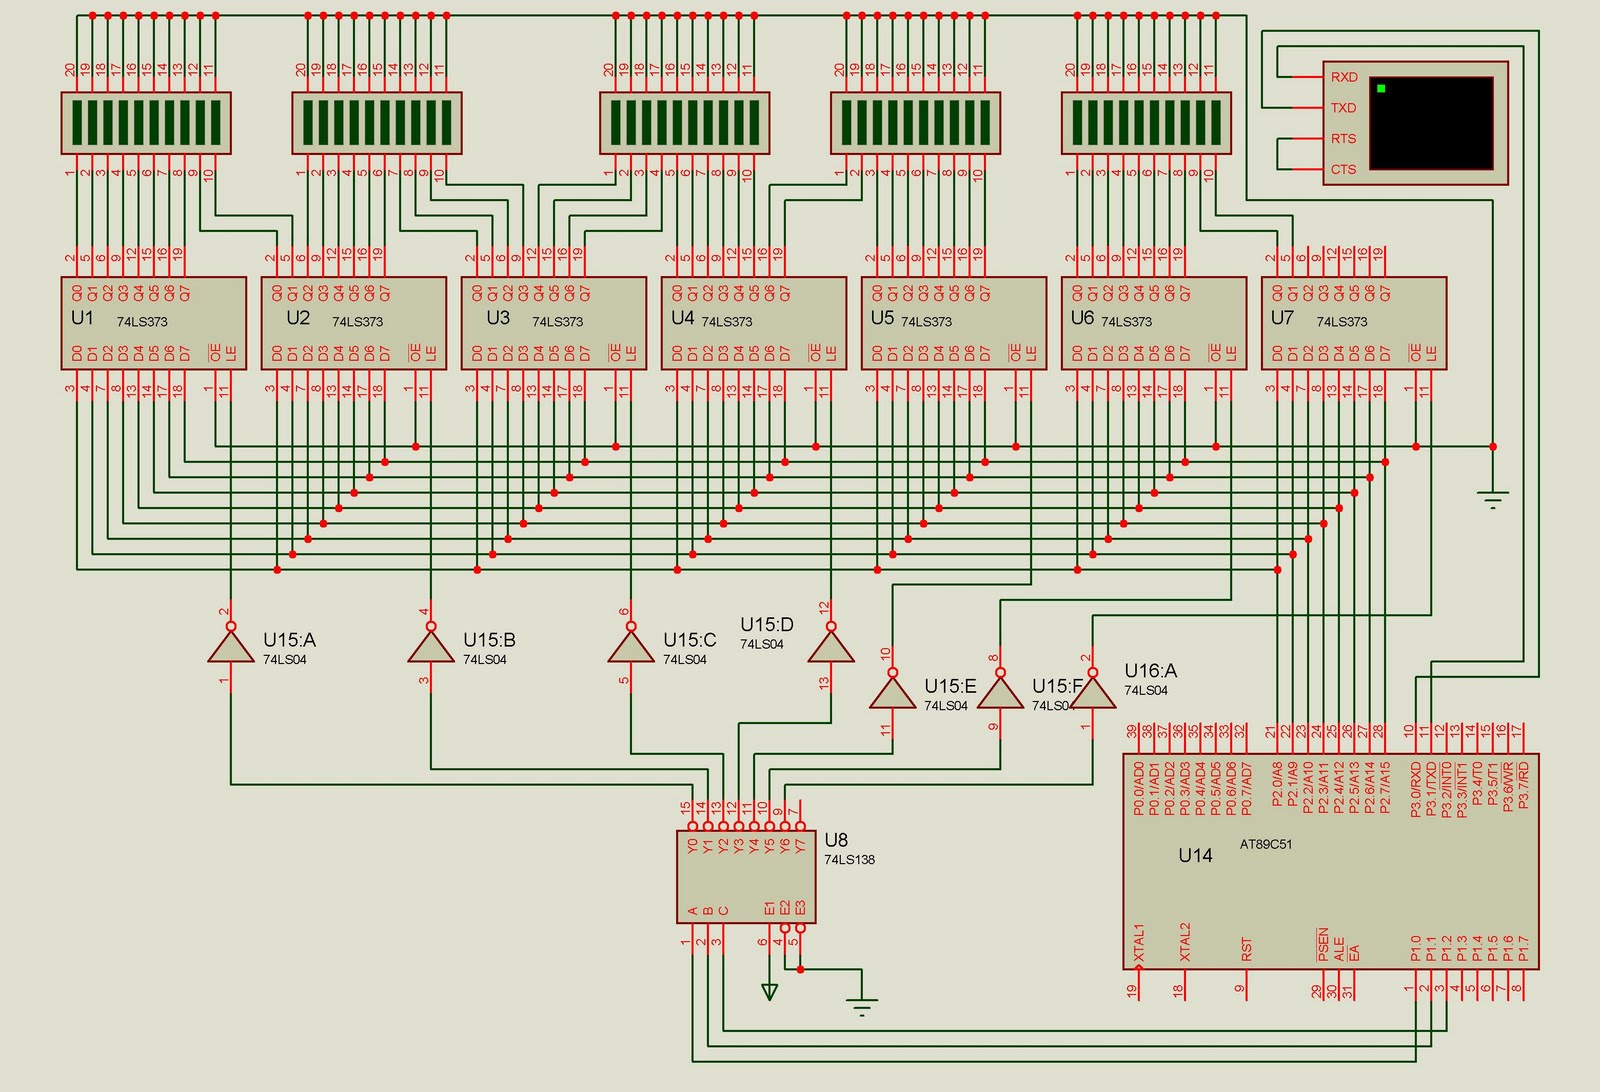Select the U2 74LS373 latch chip body
The image size is (1600, 1092).
click(x=354, y=323)
